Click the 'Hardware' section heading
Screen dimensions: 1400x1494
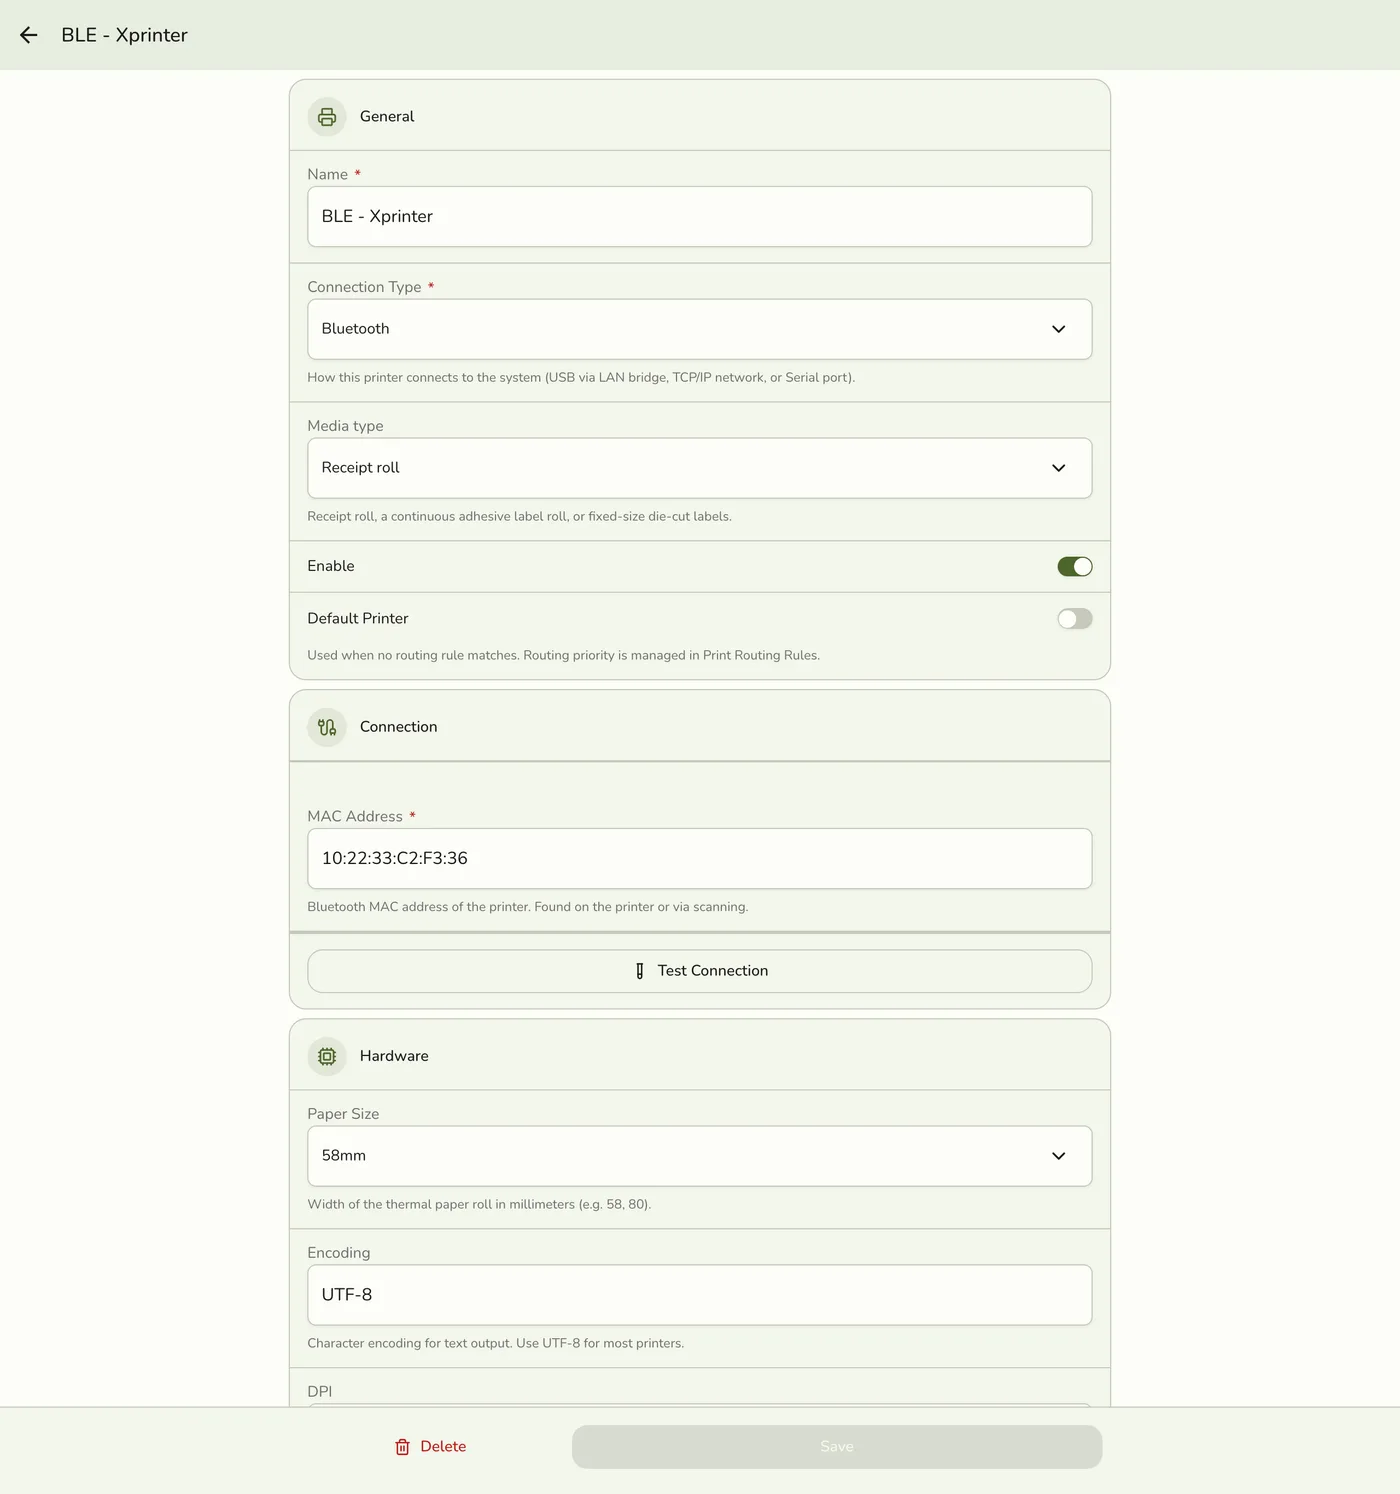[394, 1056]
